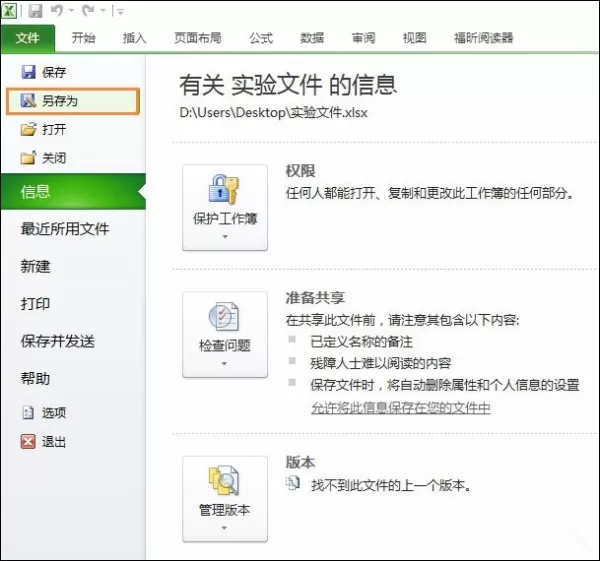
Task: Click the 版本 heading
Action: pos(300,462)
